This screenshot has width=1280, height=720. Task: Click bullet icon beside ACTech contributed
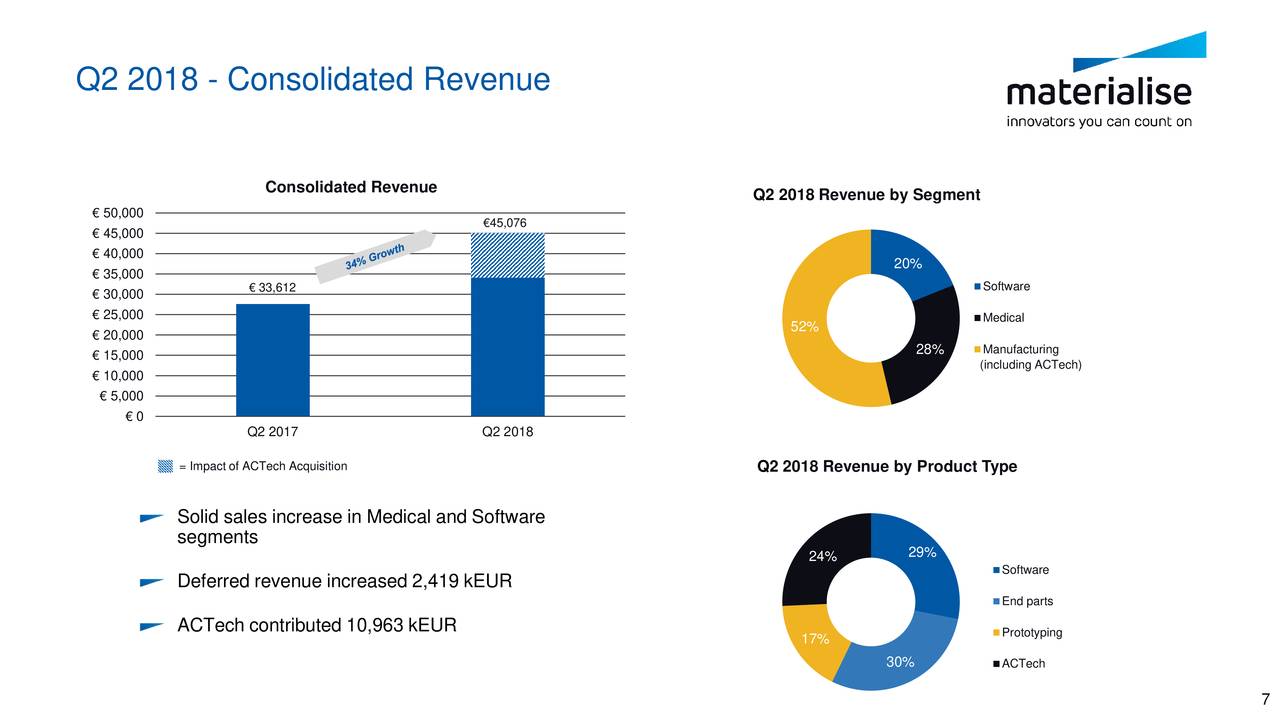click(x=152, y=627)
